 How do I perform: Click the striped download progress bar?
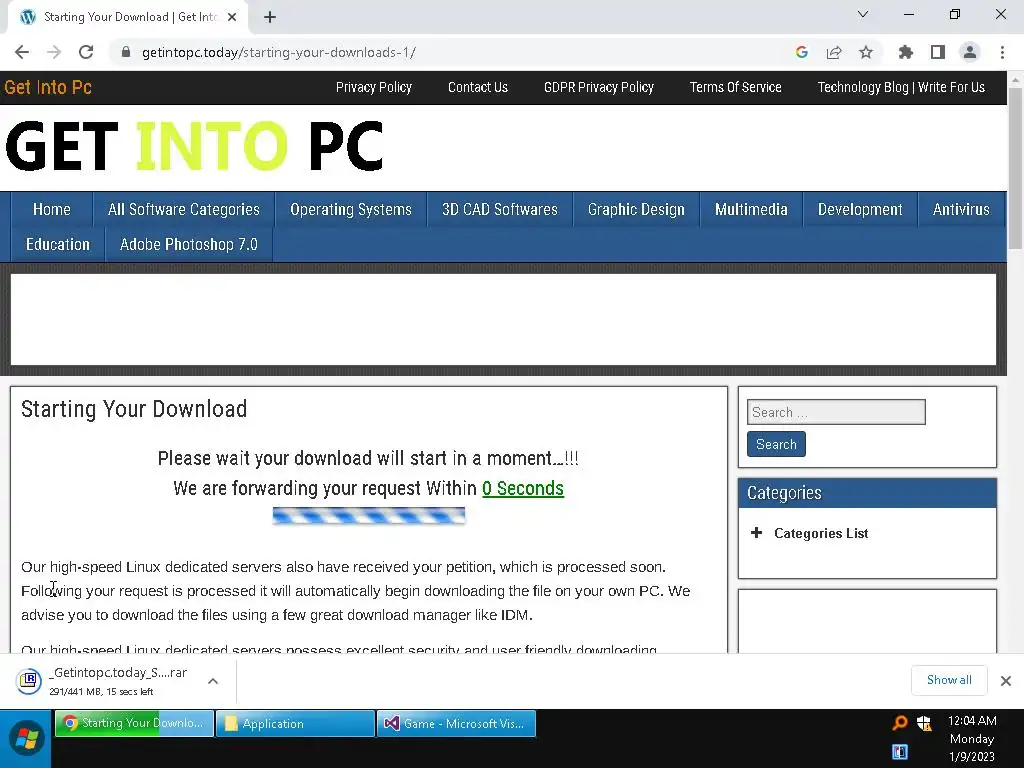point(368,516)
